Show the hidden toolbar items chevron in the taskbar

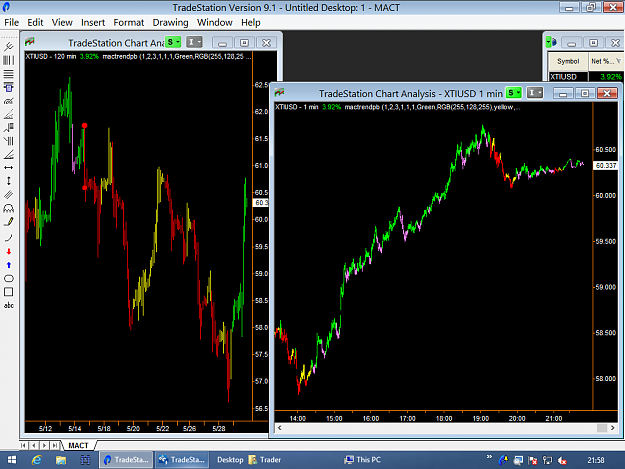coord(489,457)
